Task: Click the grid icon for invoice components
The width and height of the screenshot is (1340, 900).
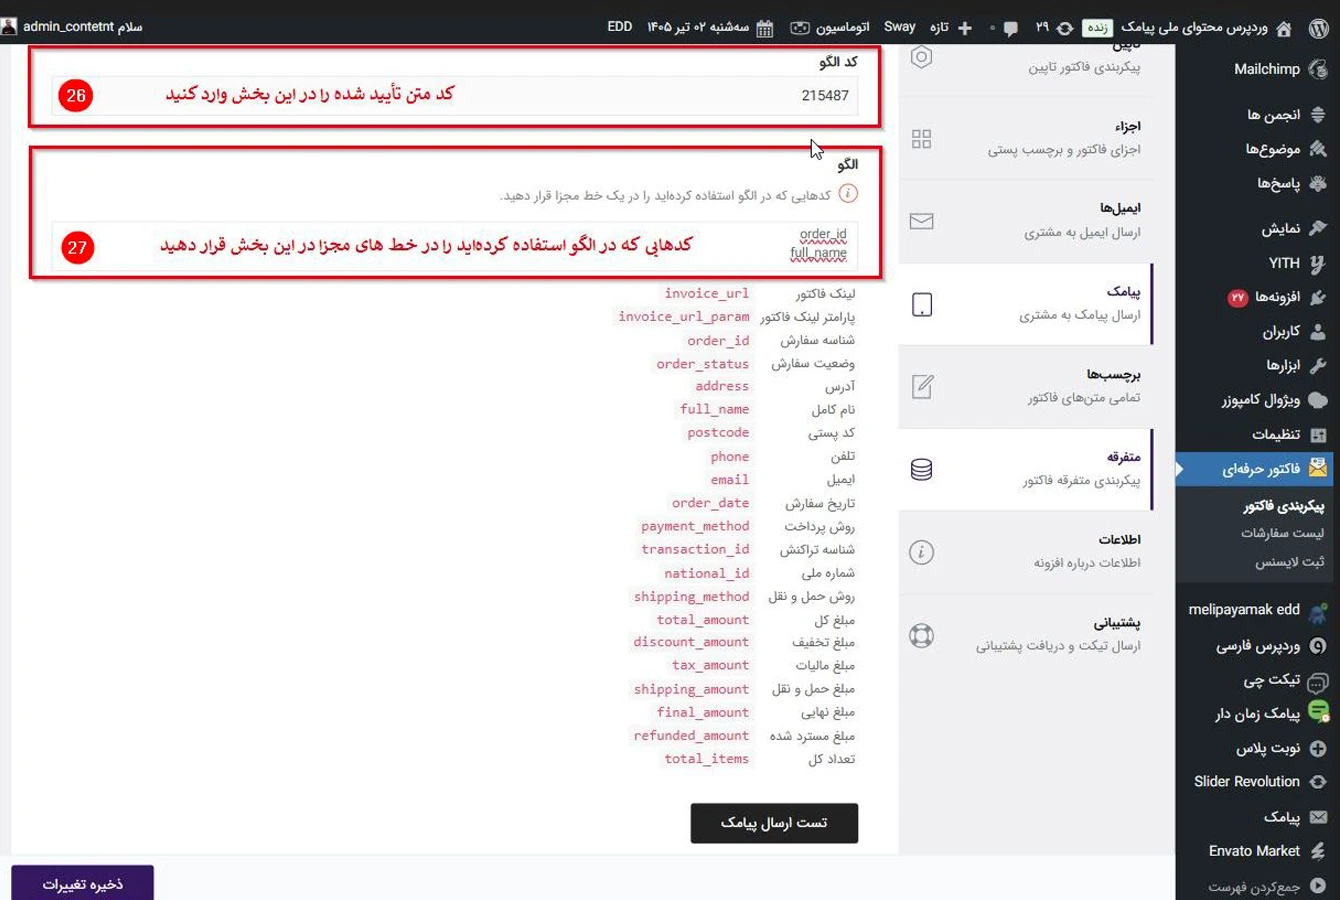Action: click(x=922, y=139)
